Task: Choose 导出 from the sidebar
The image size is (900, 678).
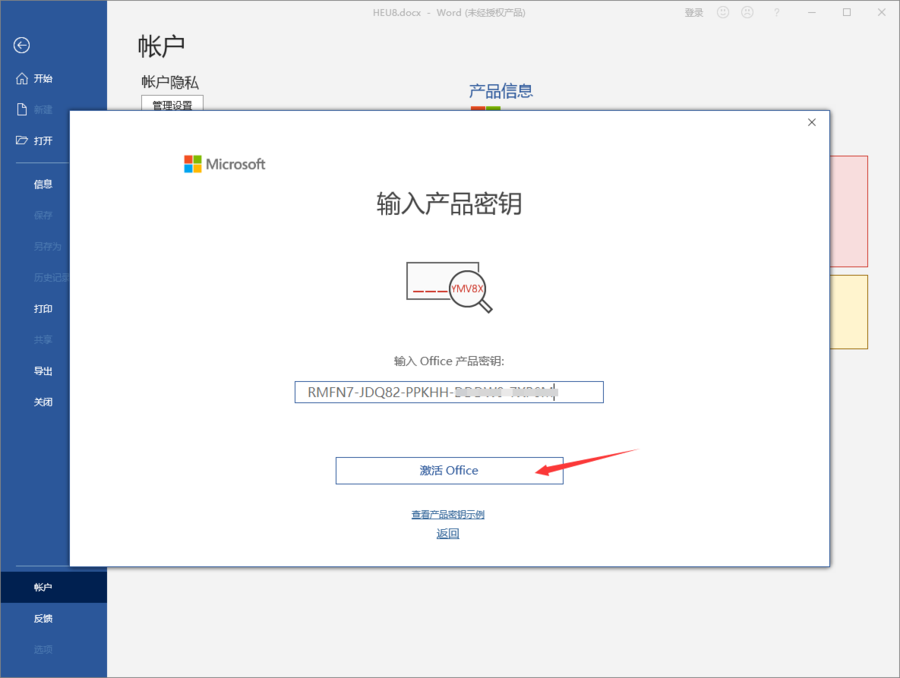Action: 43,371
